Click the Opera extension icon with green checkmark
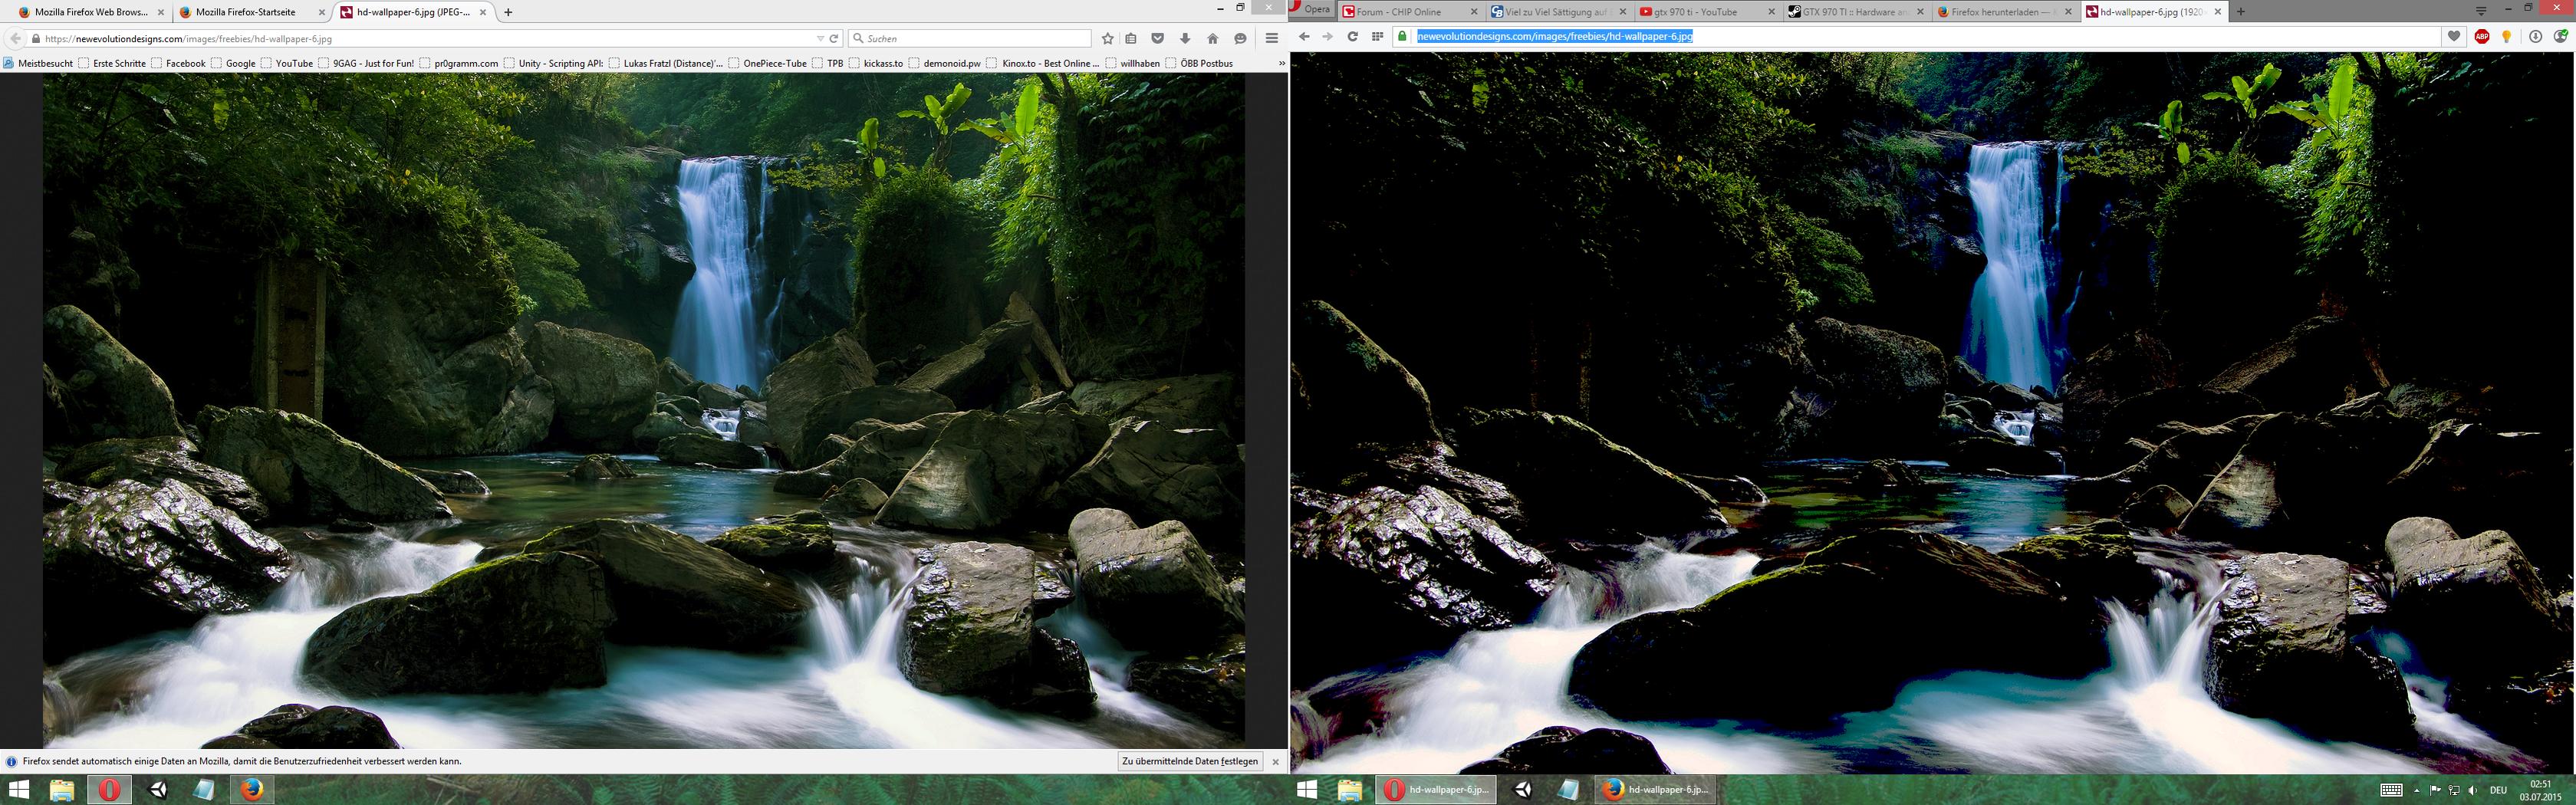 point(2560,36)
